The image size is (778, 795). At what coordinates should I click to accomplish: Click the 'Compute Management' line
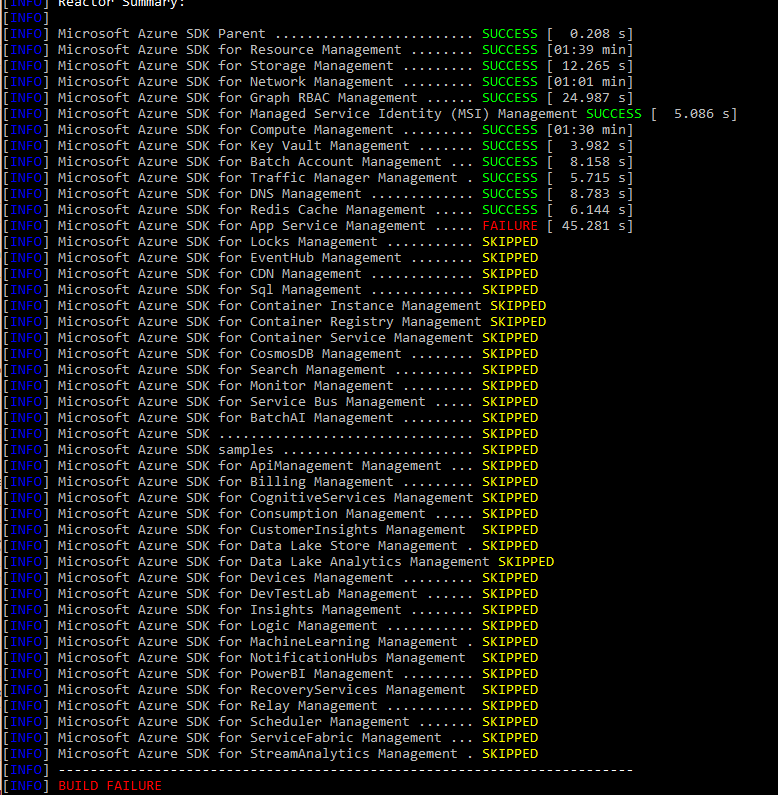(x=318, y=130)
